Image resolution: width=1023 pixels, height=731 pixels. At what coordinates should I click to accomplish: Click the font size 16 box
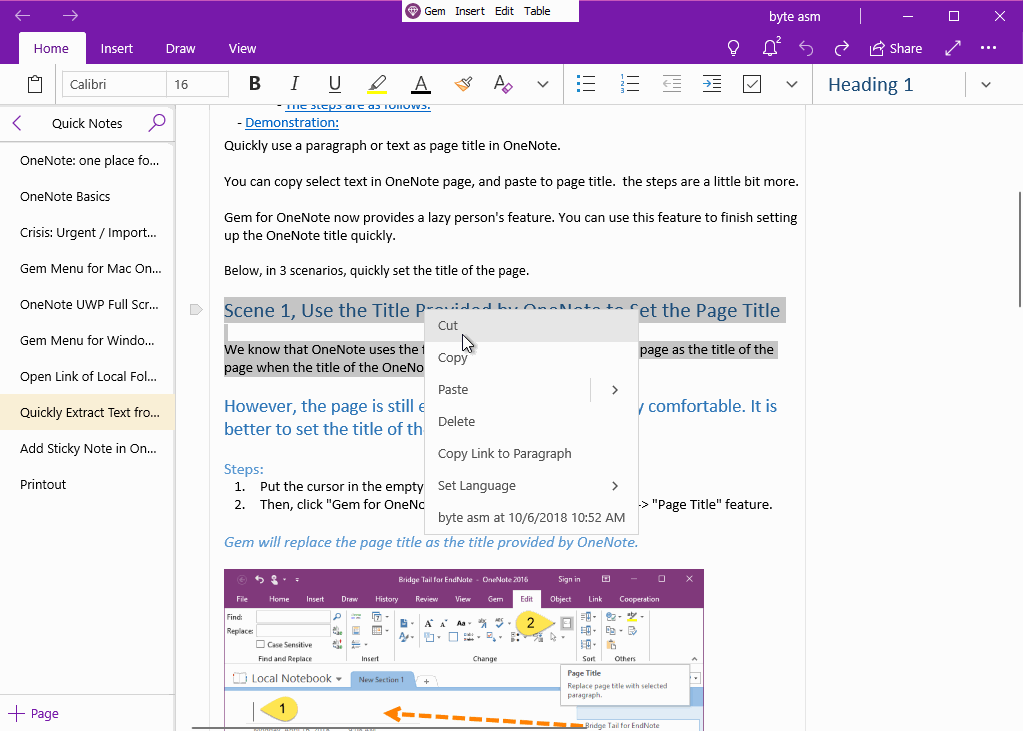198,84
